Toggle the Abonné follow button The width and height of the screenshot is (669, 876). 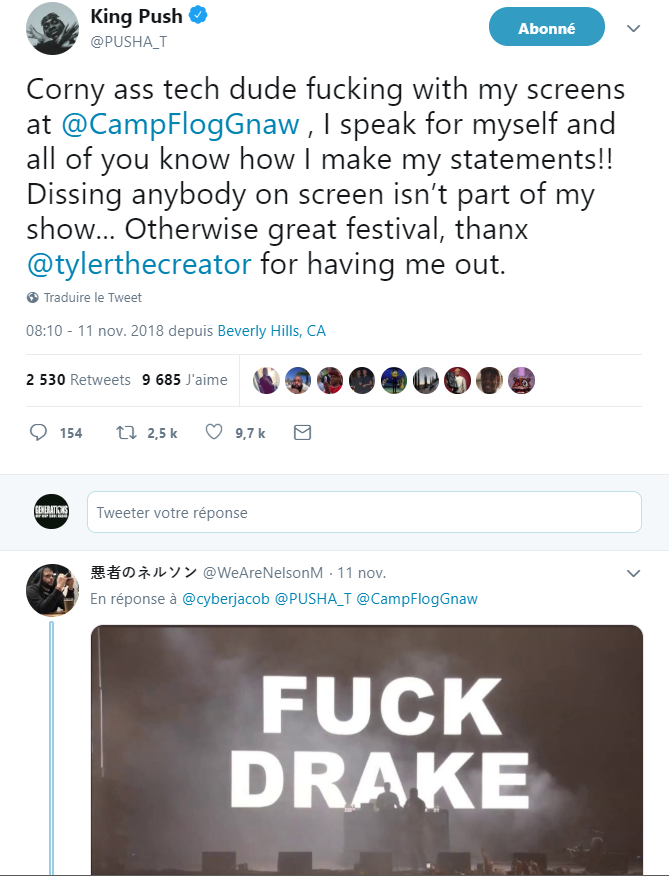coord(546,28)
